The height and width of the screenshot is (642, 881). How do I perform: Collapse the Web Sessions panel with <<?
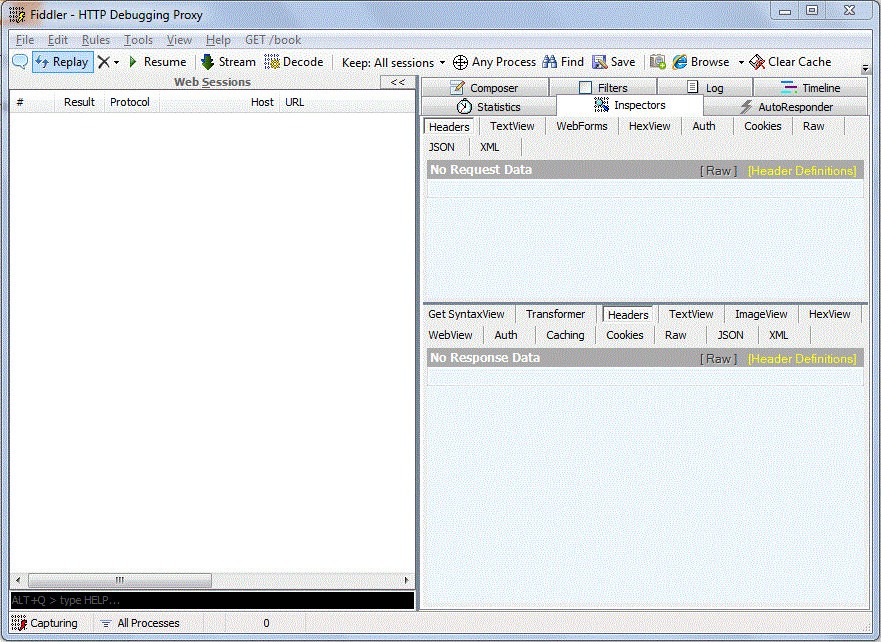(398, 82)
